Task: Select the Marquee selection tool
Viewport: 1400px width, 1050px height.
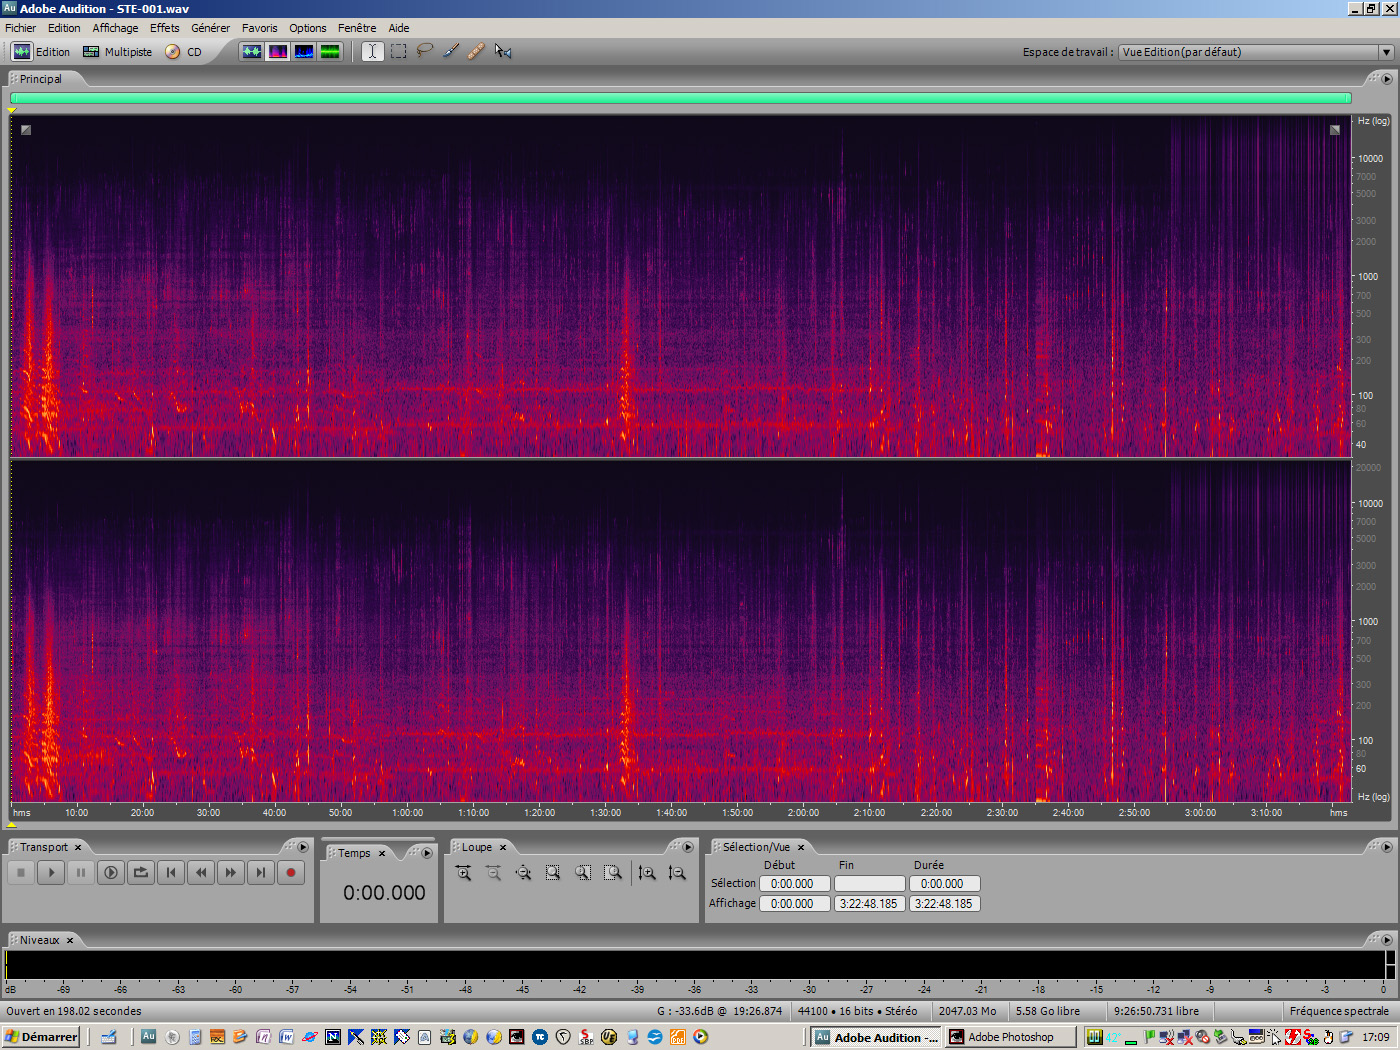Action: pyautogui.click(x=398, y=51)
